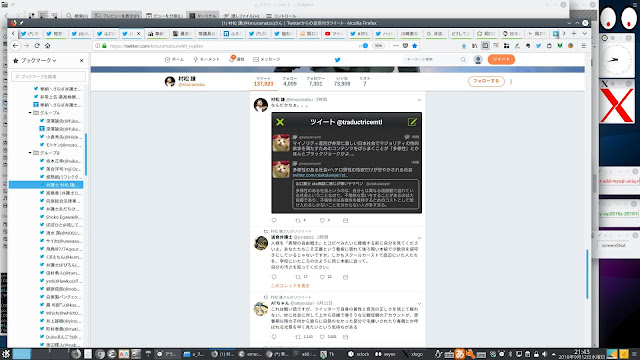Click the search magnifier in Twitter search box
The height and width of the screenshot is (360, 640).
point(463,60)
